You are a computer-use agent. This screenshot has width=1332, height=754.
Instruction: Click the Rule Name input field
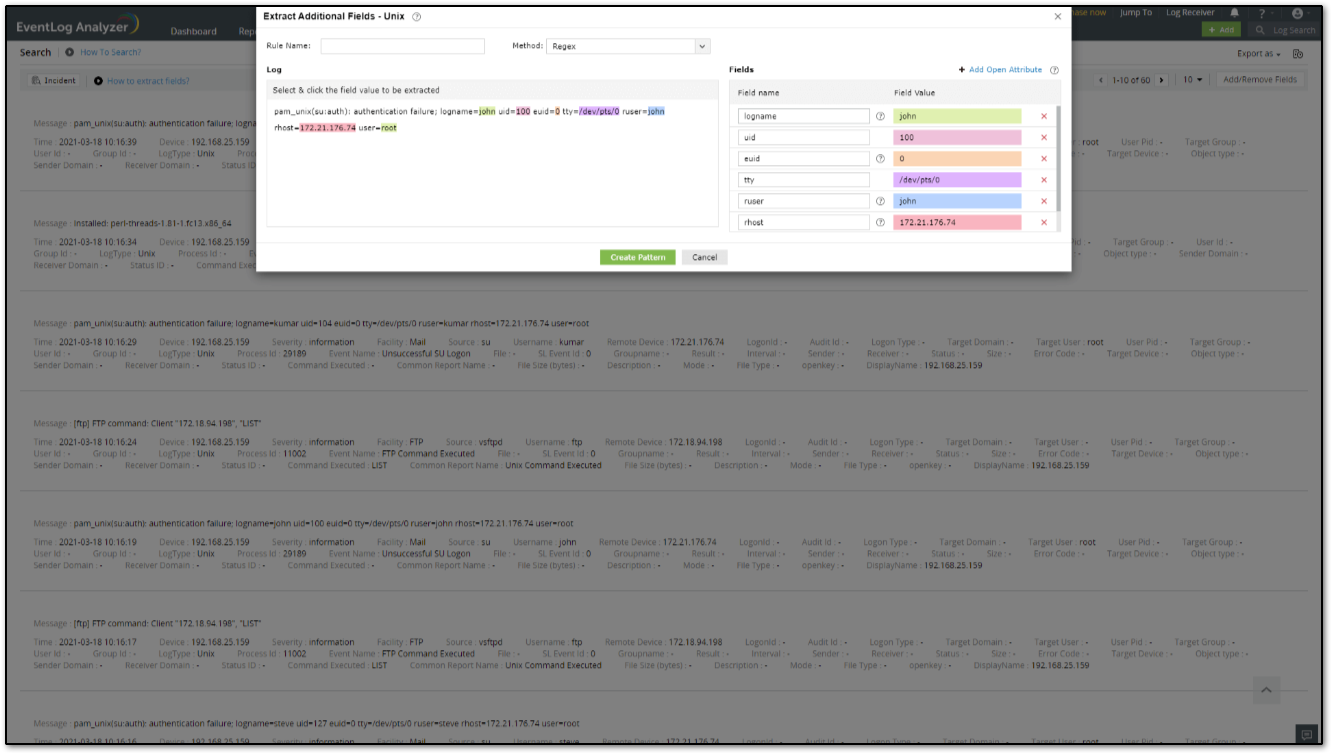(402, 46)
